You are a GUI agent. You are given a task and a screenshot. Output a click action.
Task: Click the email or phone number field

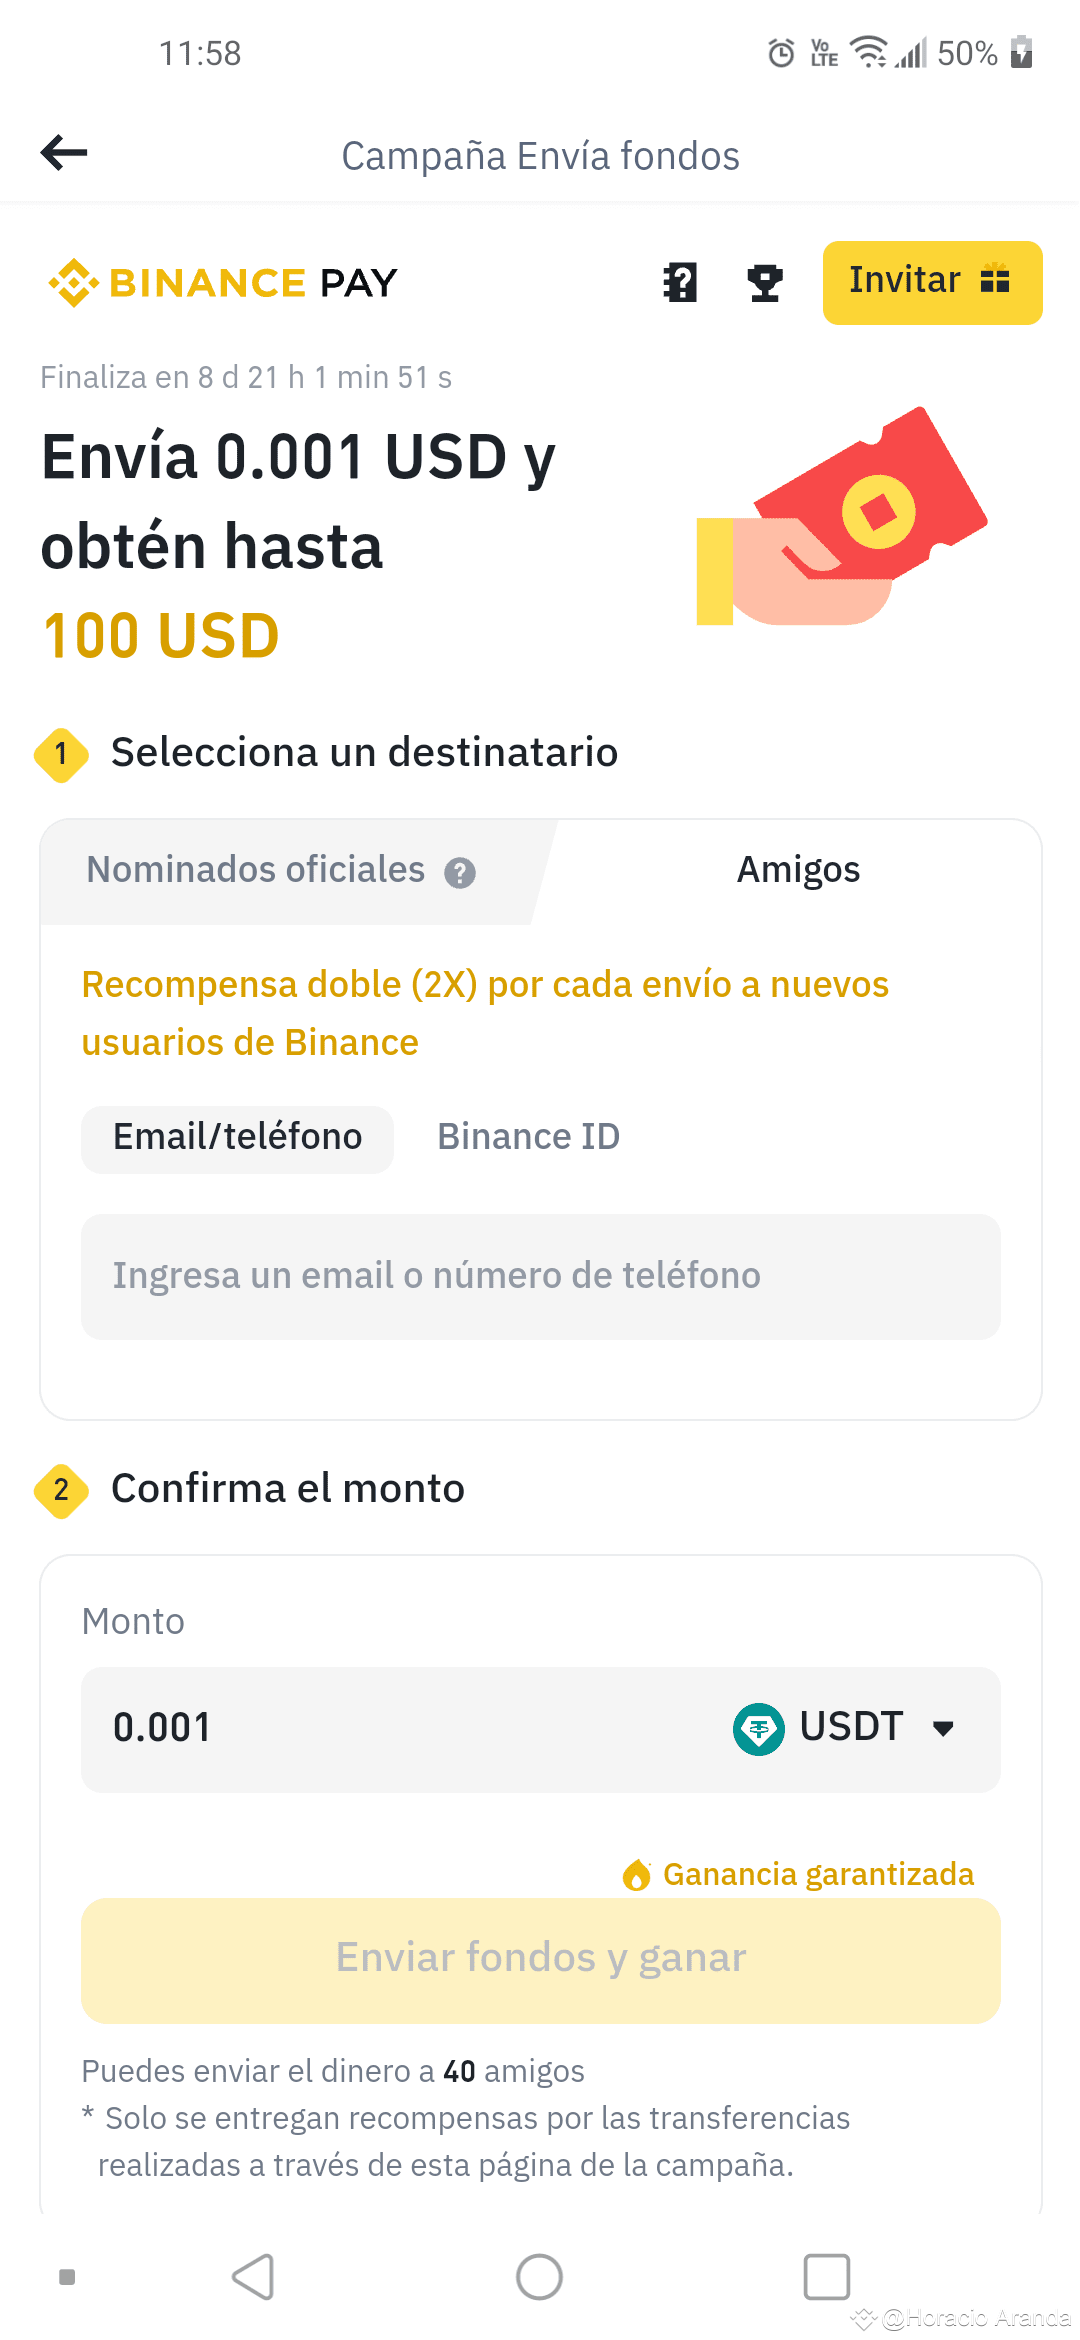pos(541,1277)
